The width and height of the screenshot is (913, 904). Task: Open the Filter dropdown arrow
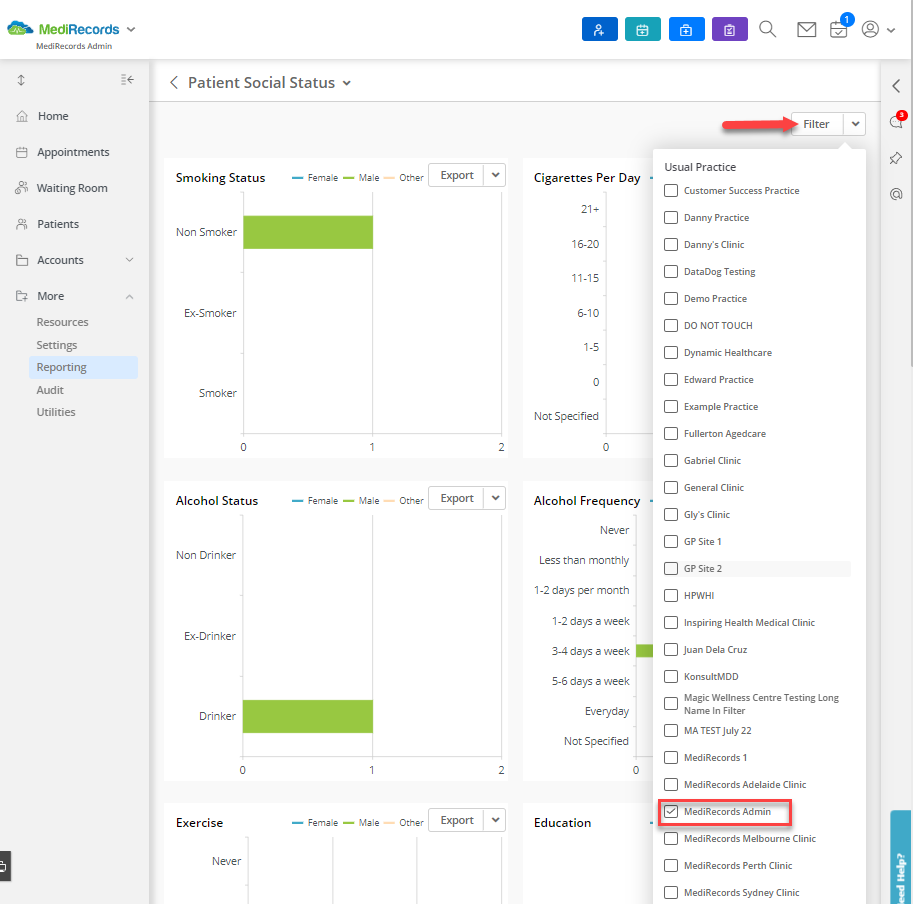(855, 124)
